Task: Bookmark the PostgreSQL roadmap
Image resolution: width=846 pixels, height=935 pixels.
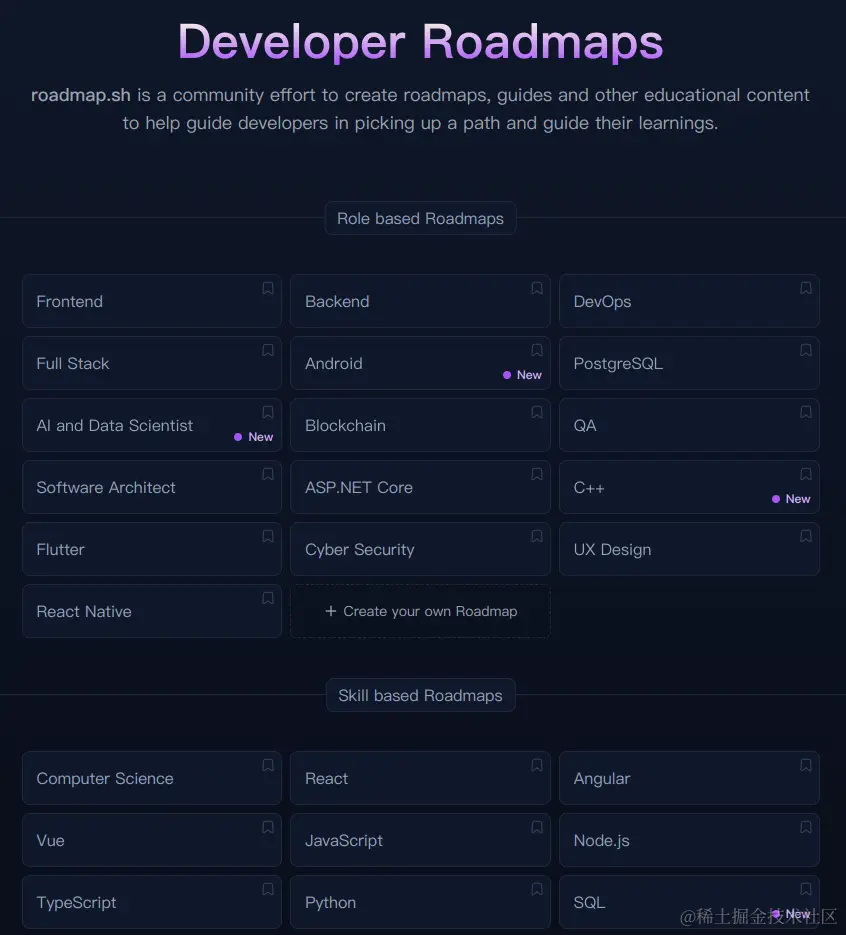Action: coord(805,351)
